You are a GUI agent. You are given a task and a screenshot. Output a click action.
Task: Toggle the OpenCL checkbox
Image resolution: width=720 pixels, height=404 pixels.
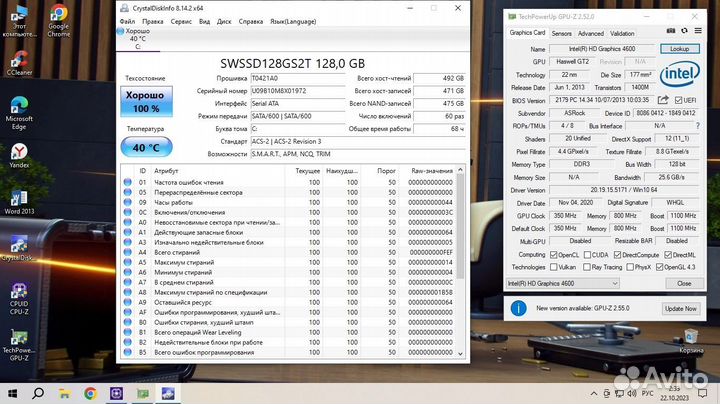click(x=553, y=255)
